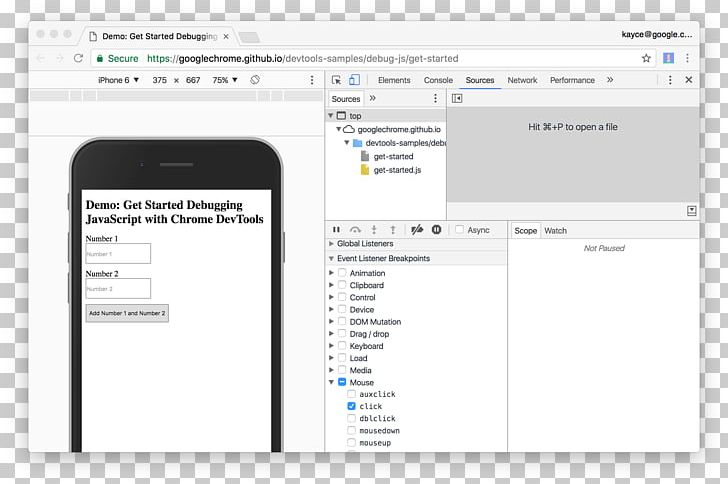
Task: Click the show console drawer icon
Action: click(x=691, y=211)
